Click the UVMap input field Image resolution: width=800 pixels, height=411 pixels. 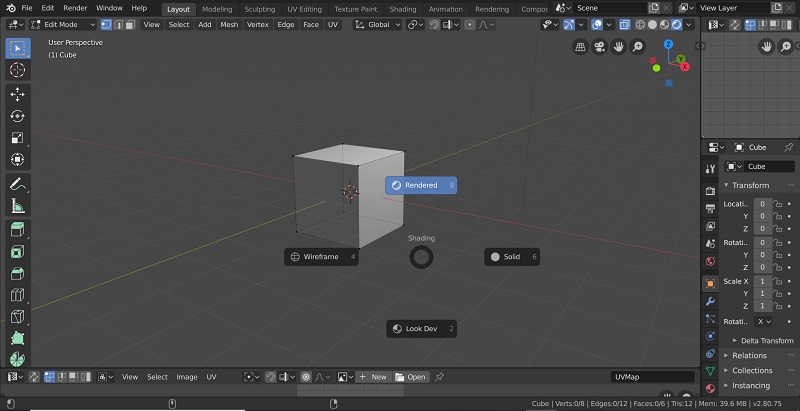652,377
